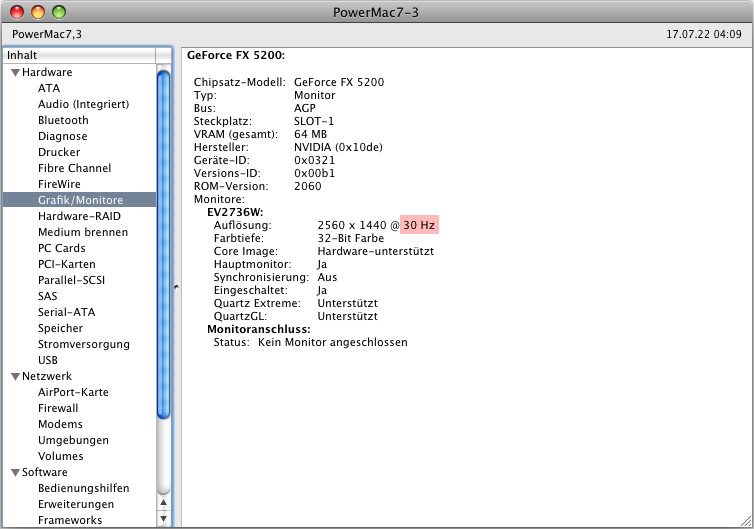Click the window resize grip corner
Viewport: 754px width, 529px height.
[x=746, y=521]
